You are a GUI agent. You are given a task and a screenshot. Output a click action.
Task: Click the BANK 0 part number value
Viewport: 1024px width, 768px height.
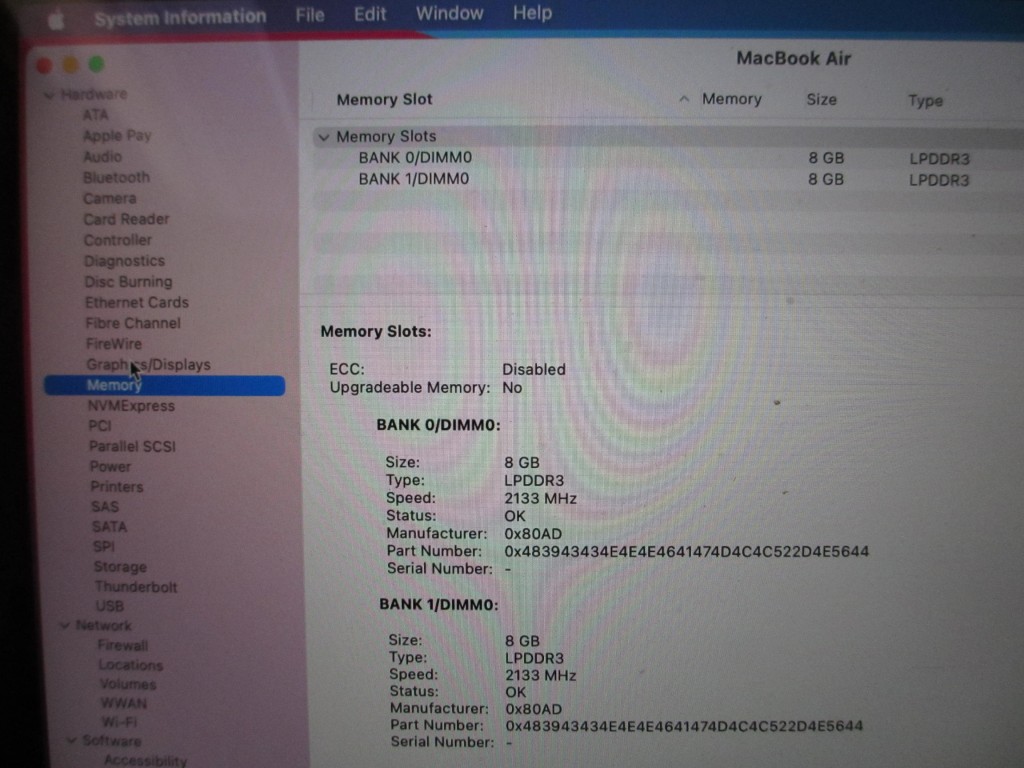(x=686, y=552)
